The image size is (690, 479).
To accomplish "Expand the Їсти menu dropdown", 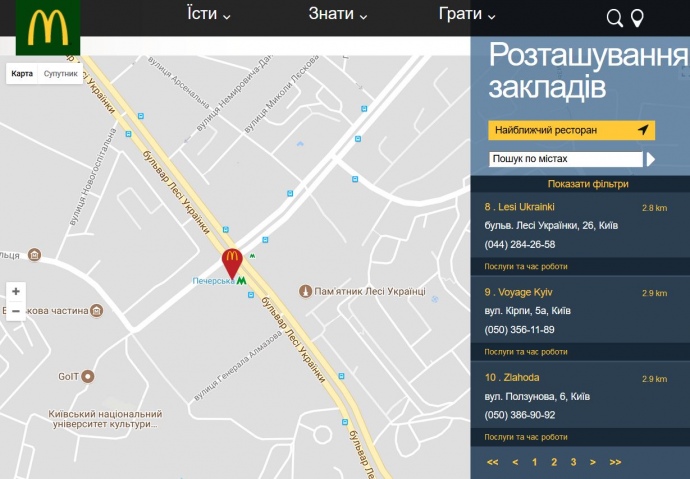I will 208,15.
